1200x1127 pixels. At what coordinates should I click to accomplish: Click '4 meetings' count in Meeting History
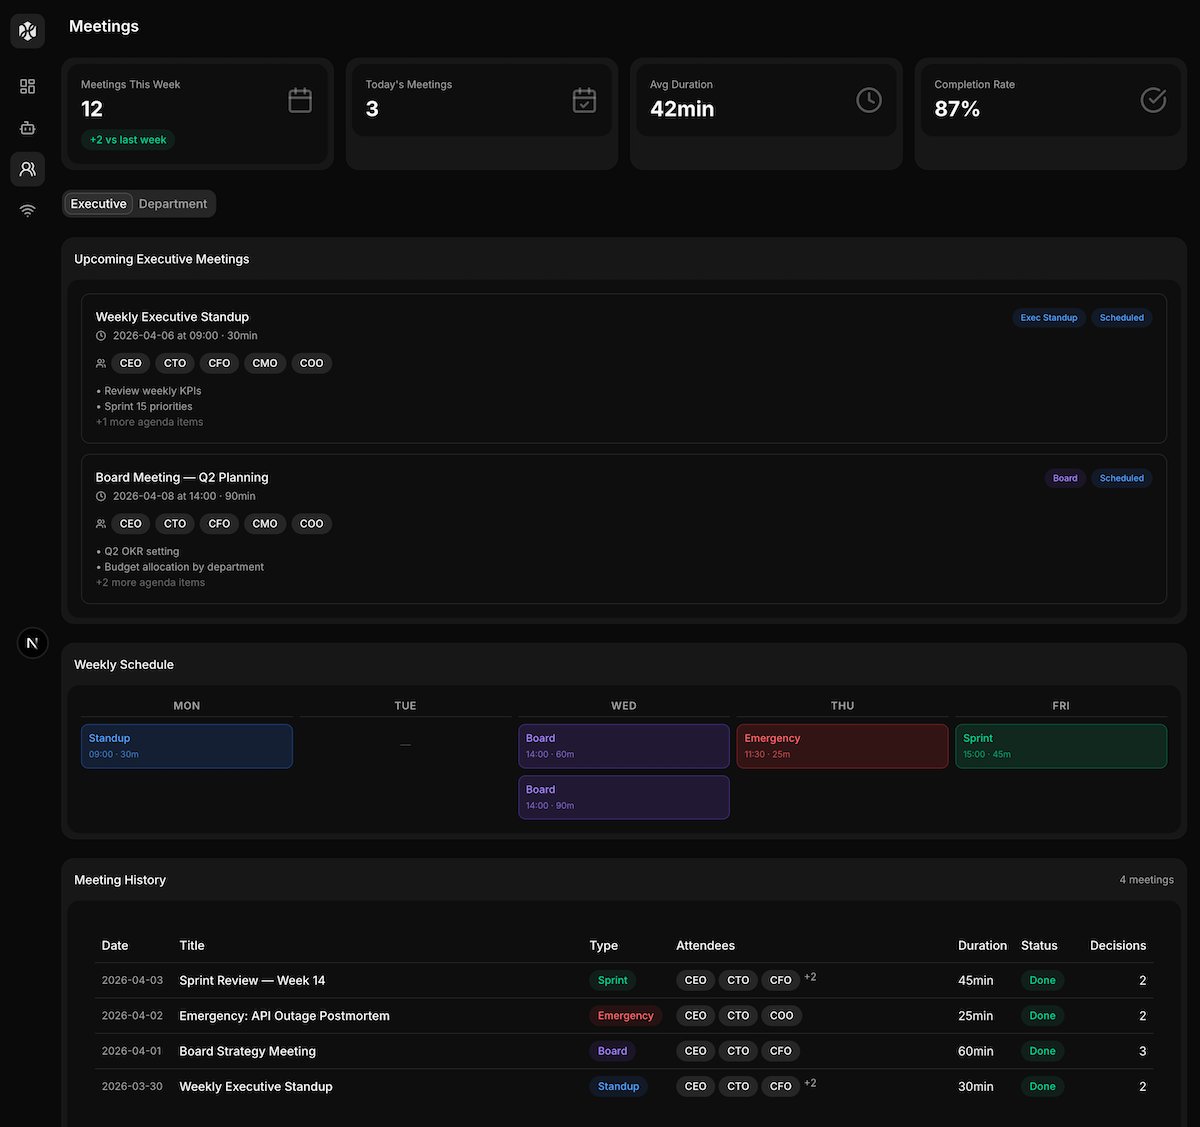1146,880
